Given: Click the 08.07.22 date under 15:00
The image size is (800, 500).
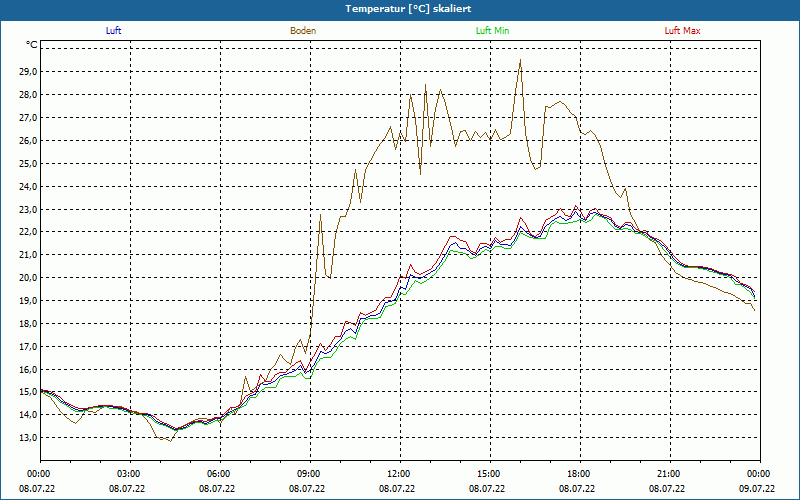Looking at the screenshot, I should [487, 489].
